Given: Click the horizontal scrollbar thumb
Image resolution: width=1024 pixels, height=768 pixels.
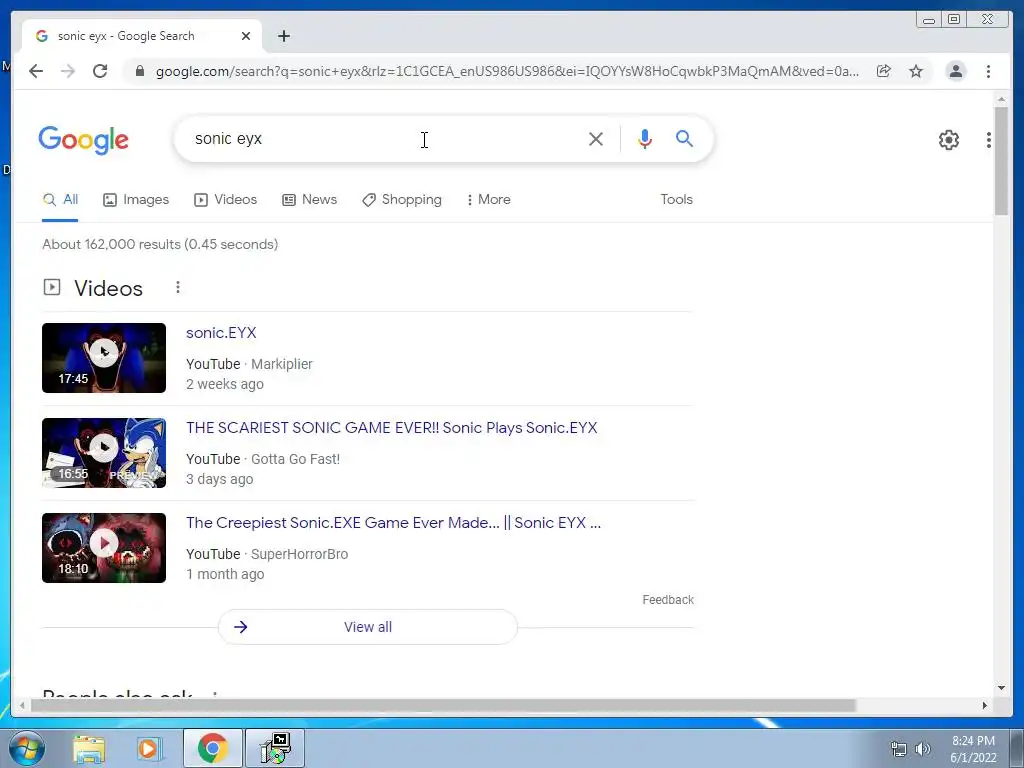Looking at the screenshot, I should [443, 705].
